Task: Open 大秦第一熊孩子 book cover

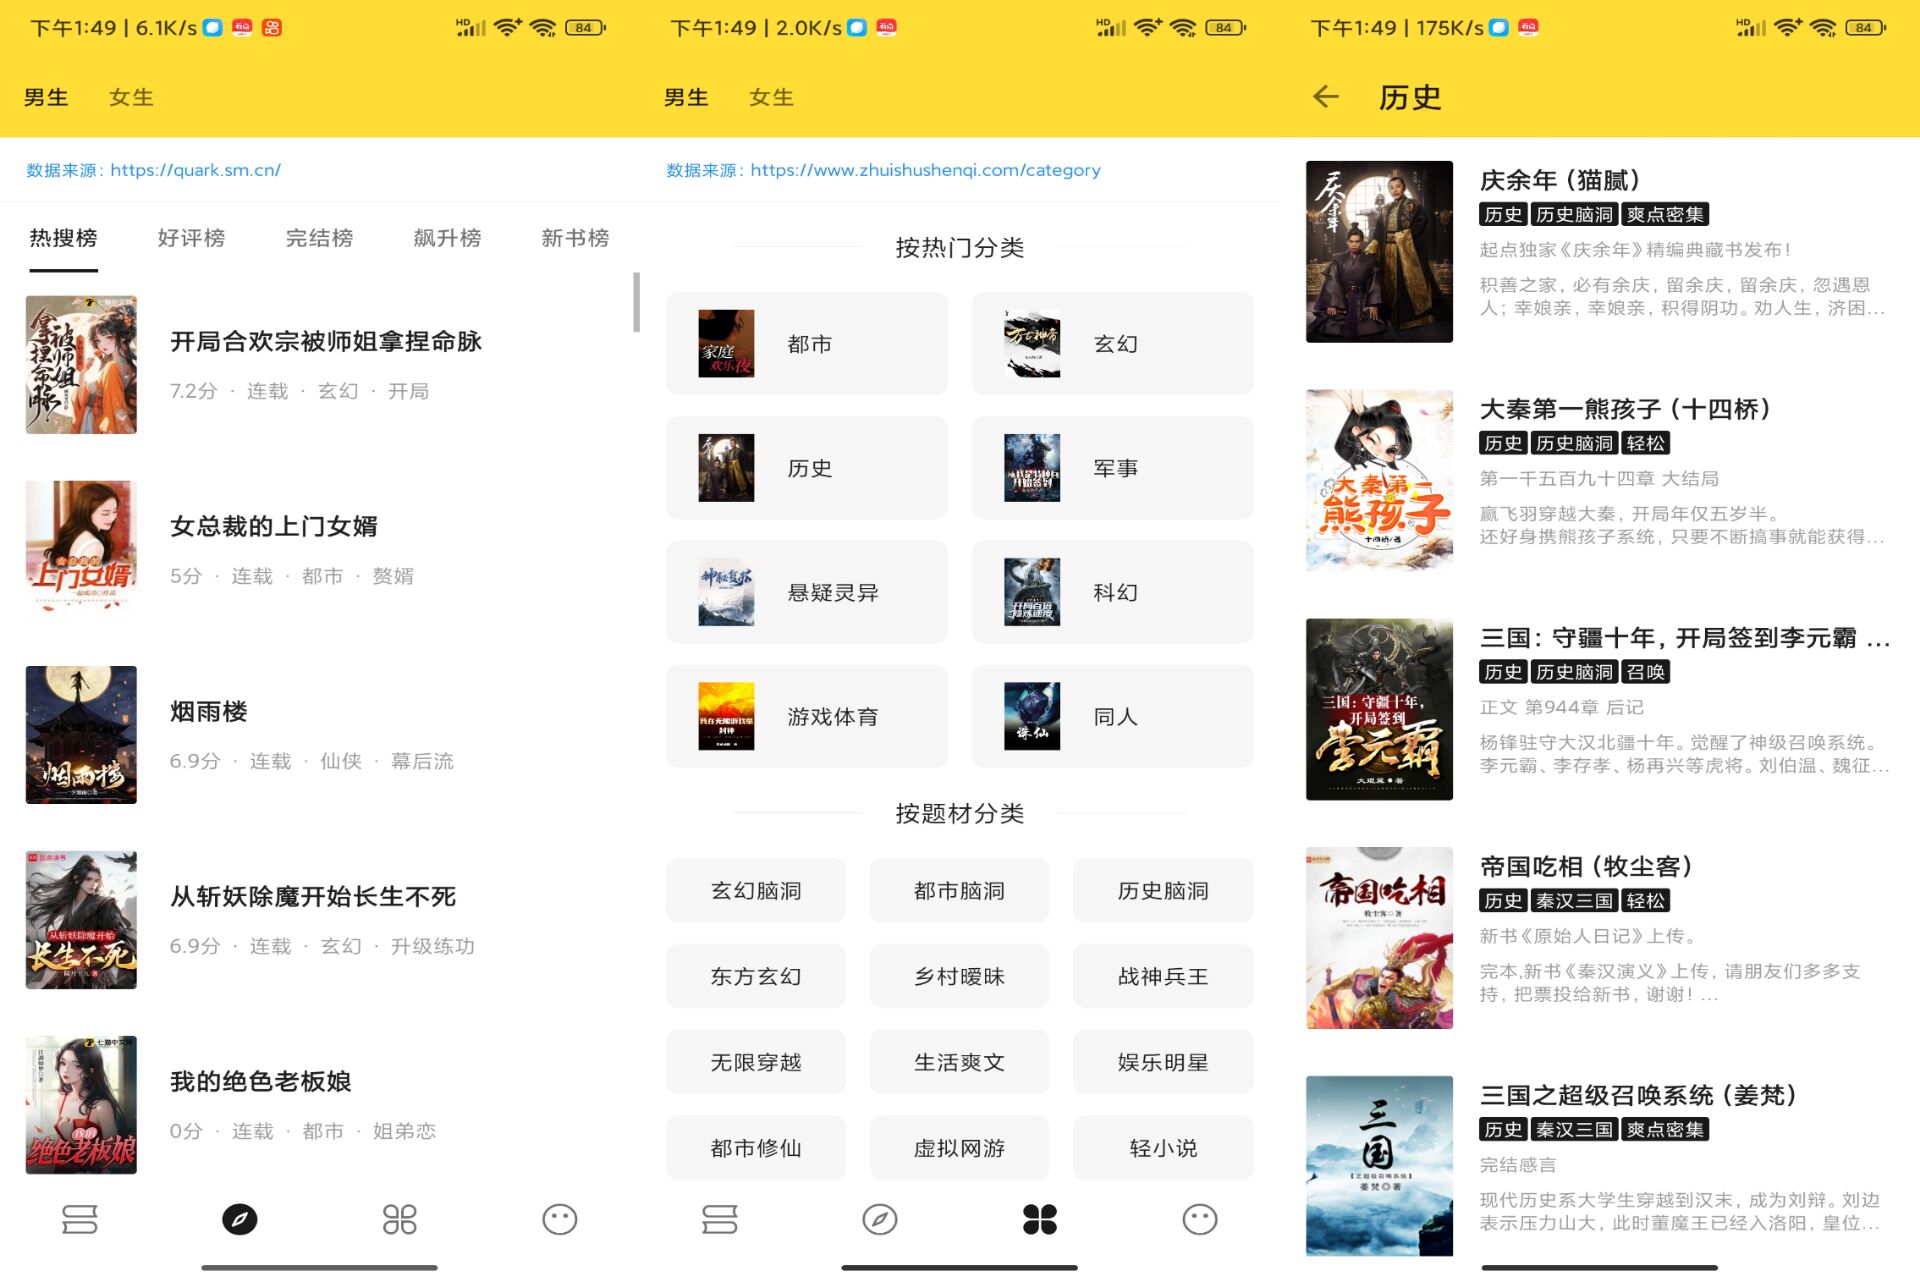Action: (1379, 480)
